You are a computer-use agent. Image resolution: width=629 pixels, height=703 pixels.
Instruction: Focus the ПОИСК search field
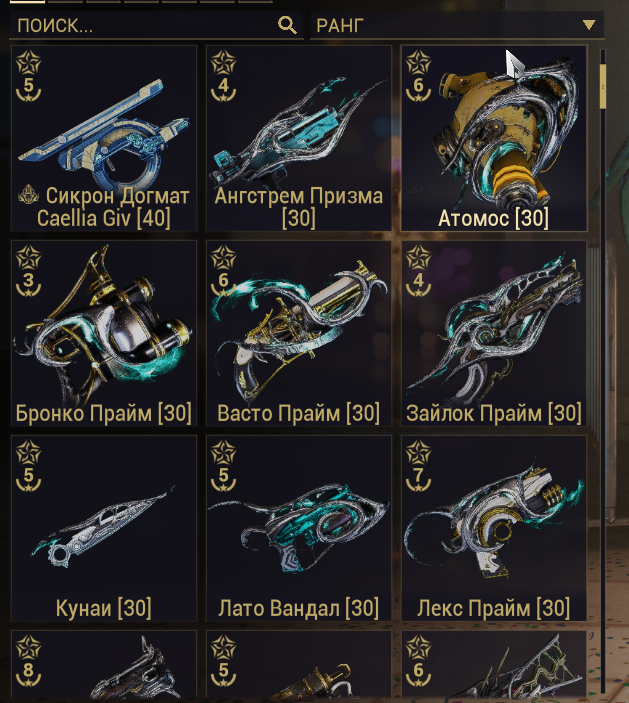click(x=156, y=26)
